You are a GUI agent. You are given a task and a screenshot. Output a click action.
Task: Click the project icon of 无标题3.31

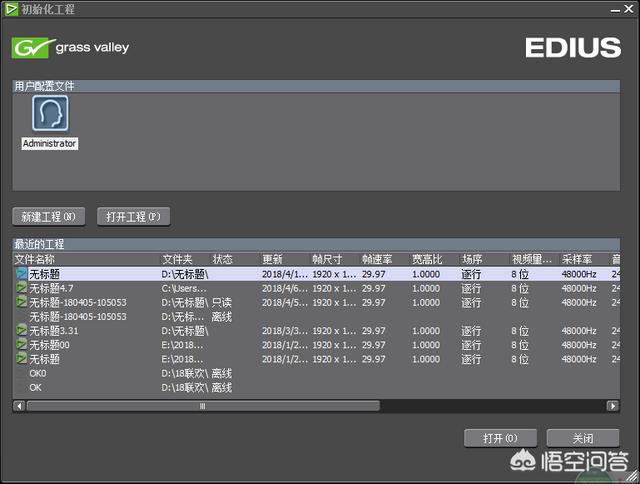pos(21,330)
